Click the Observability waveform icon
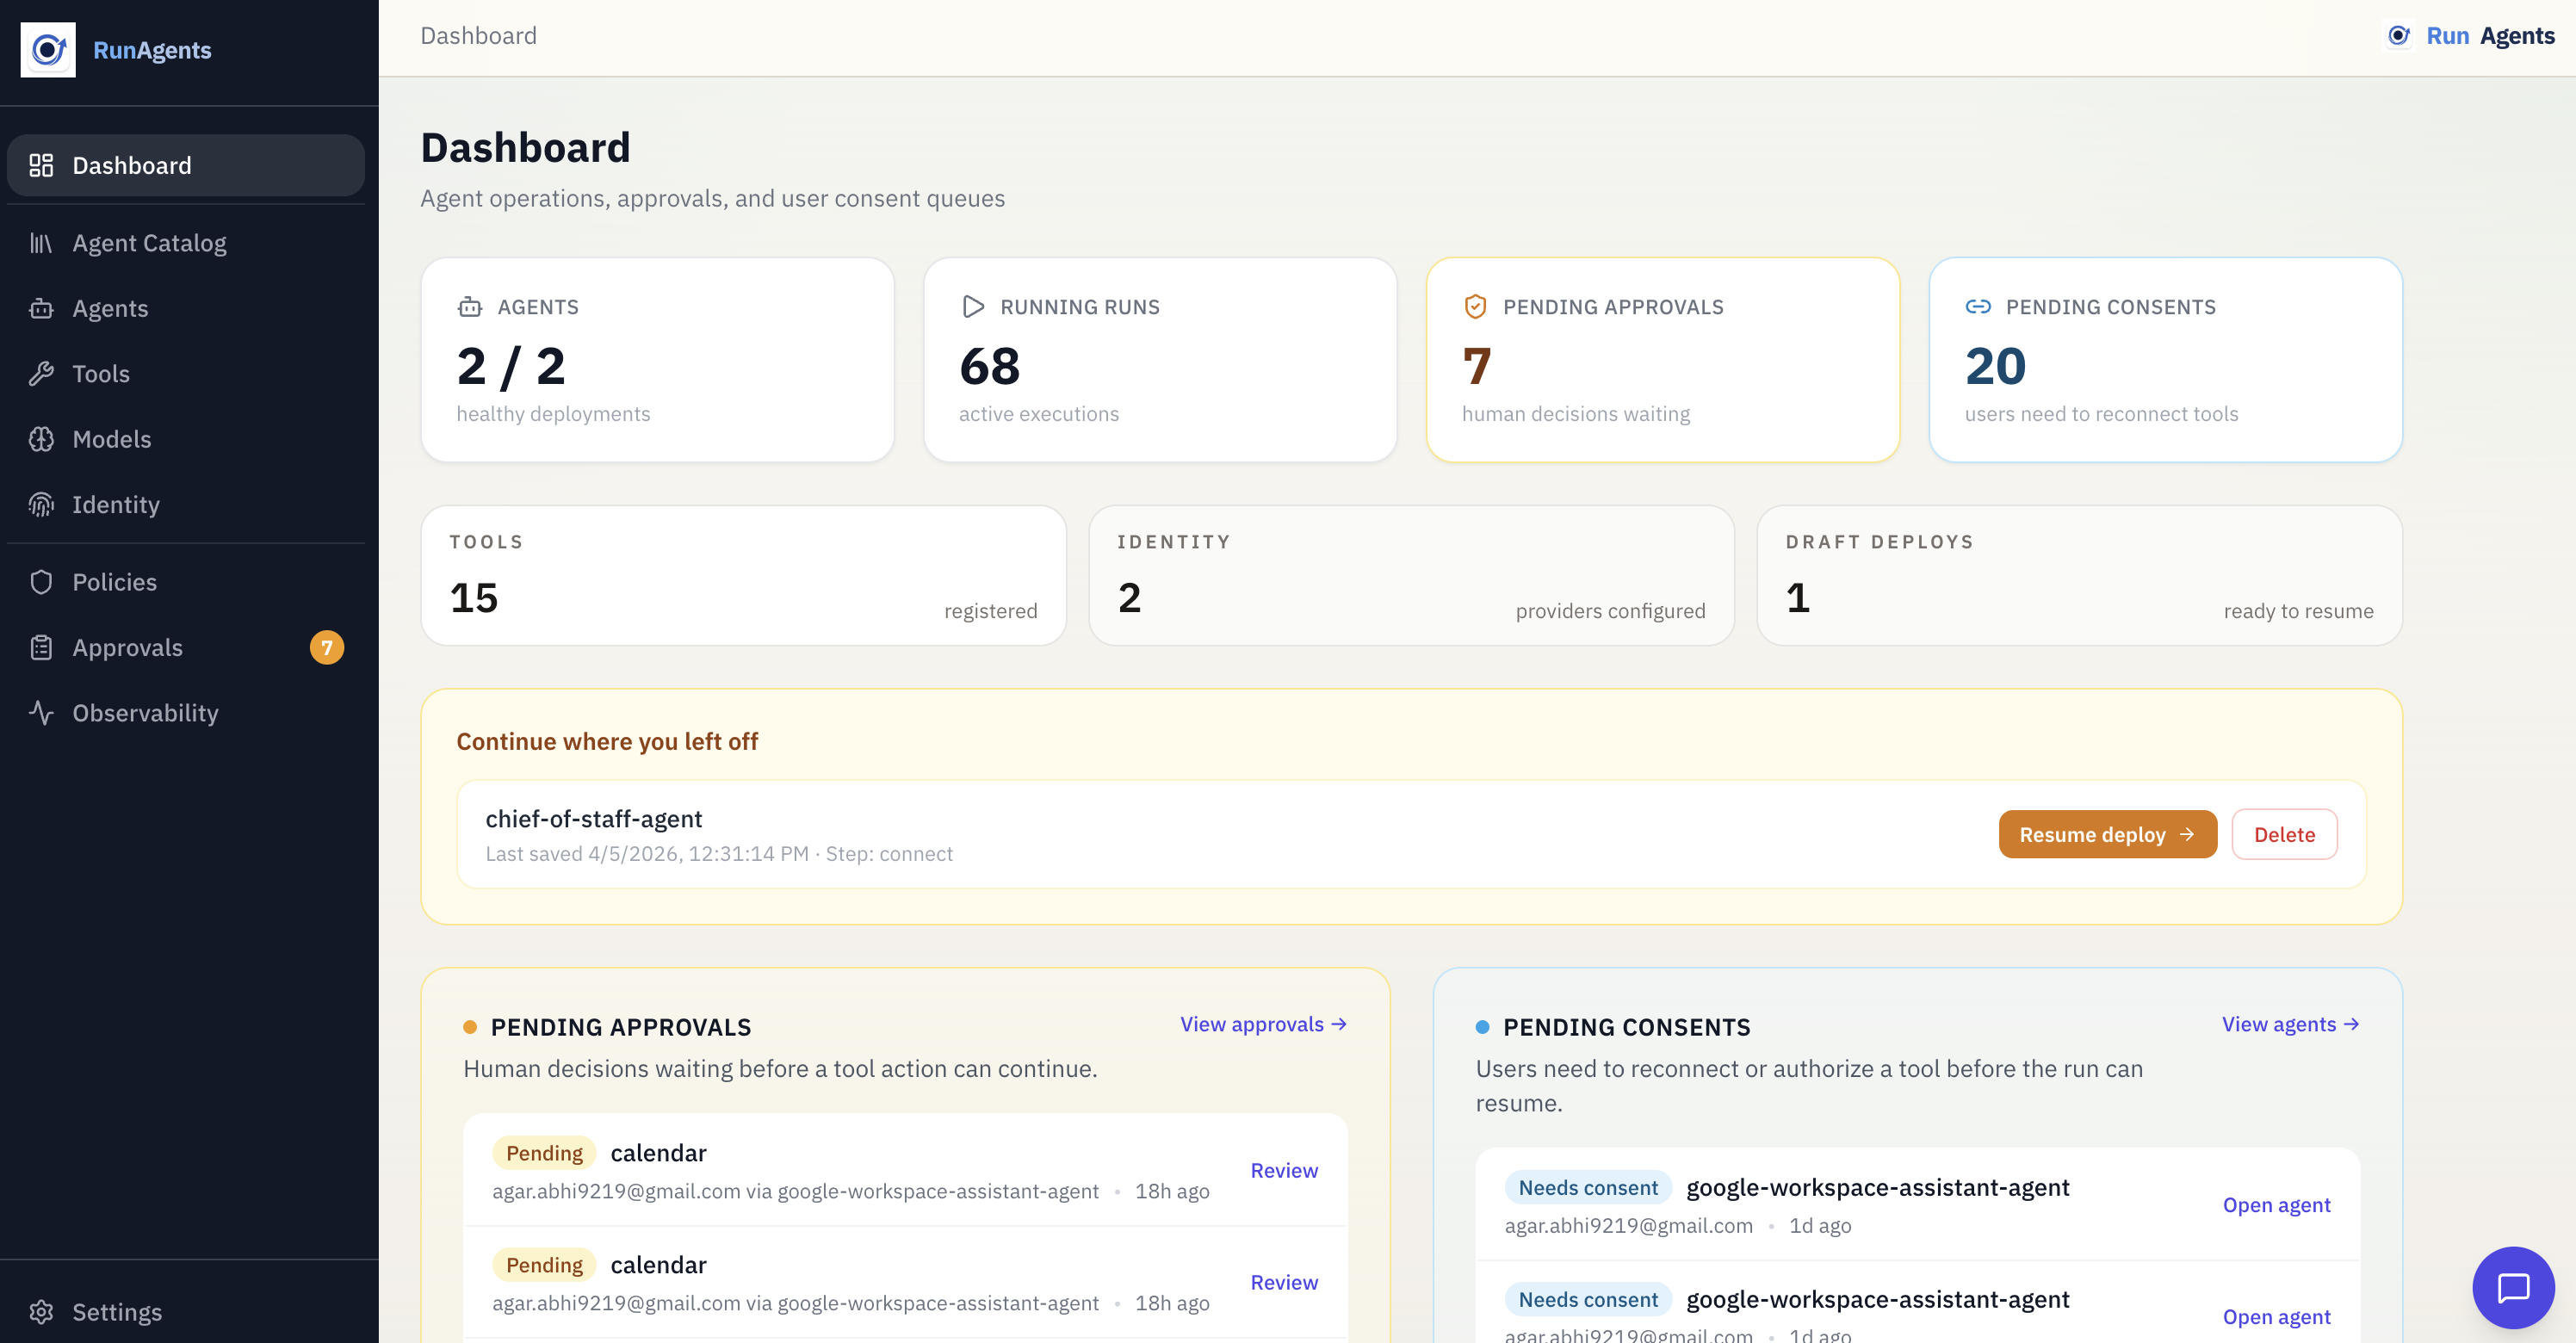Viewport: 2576px width, 1343px height. coord(41,713)
